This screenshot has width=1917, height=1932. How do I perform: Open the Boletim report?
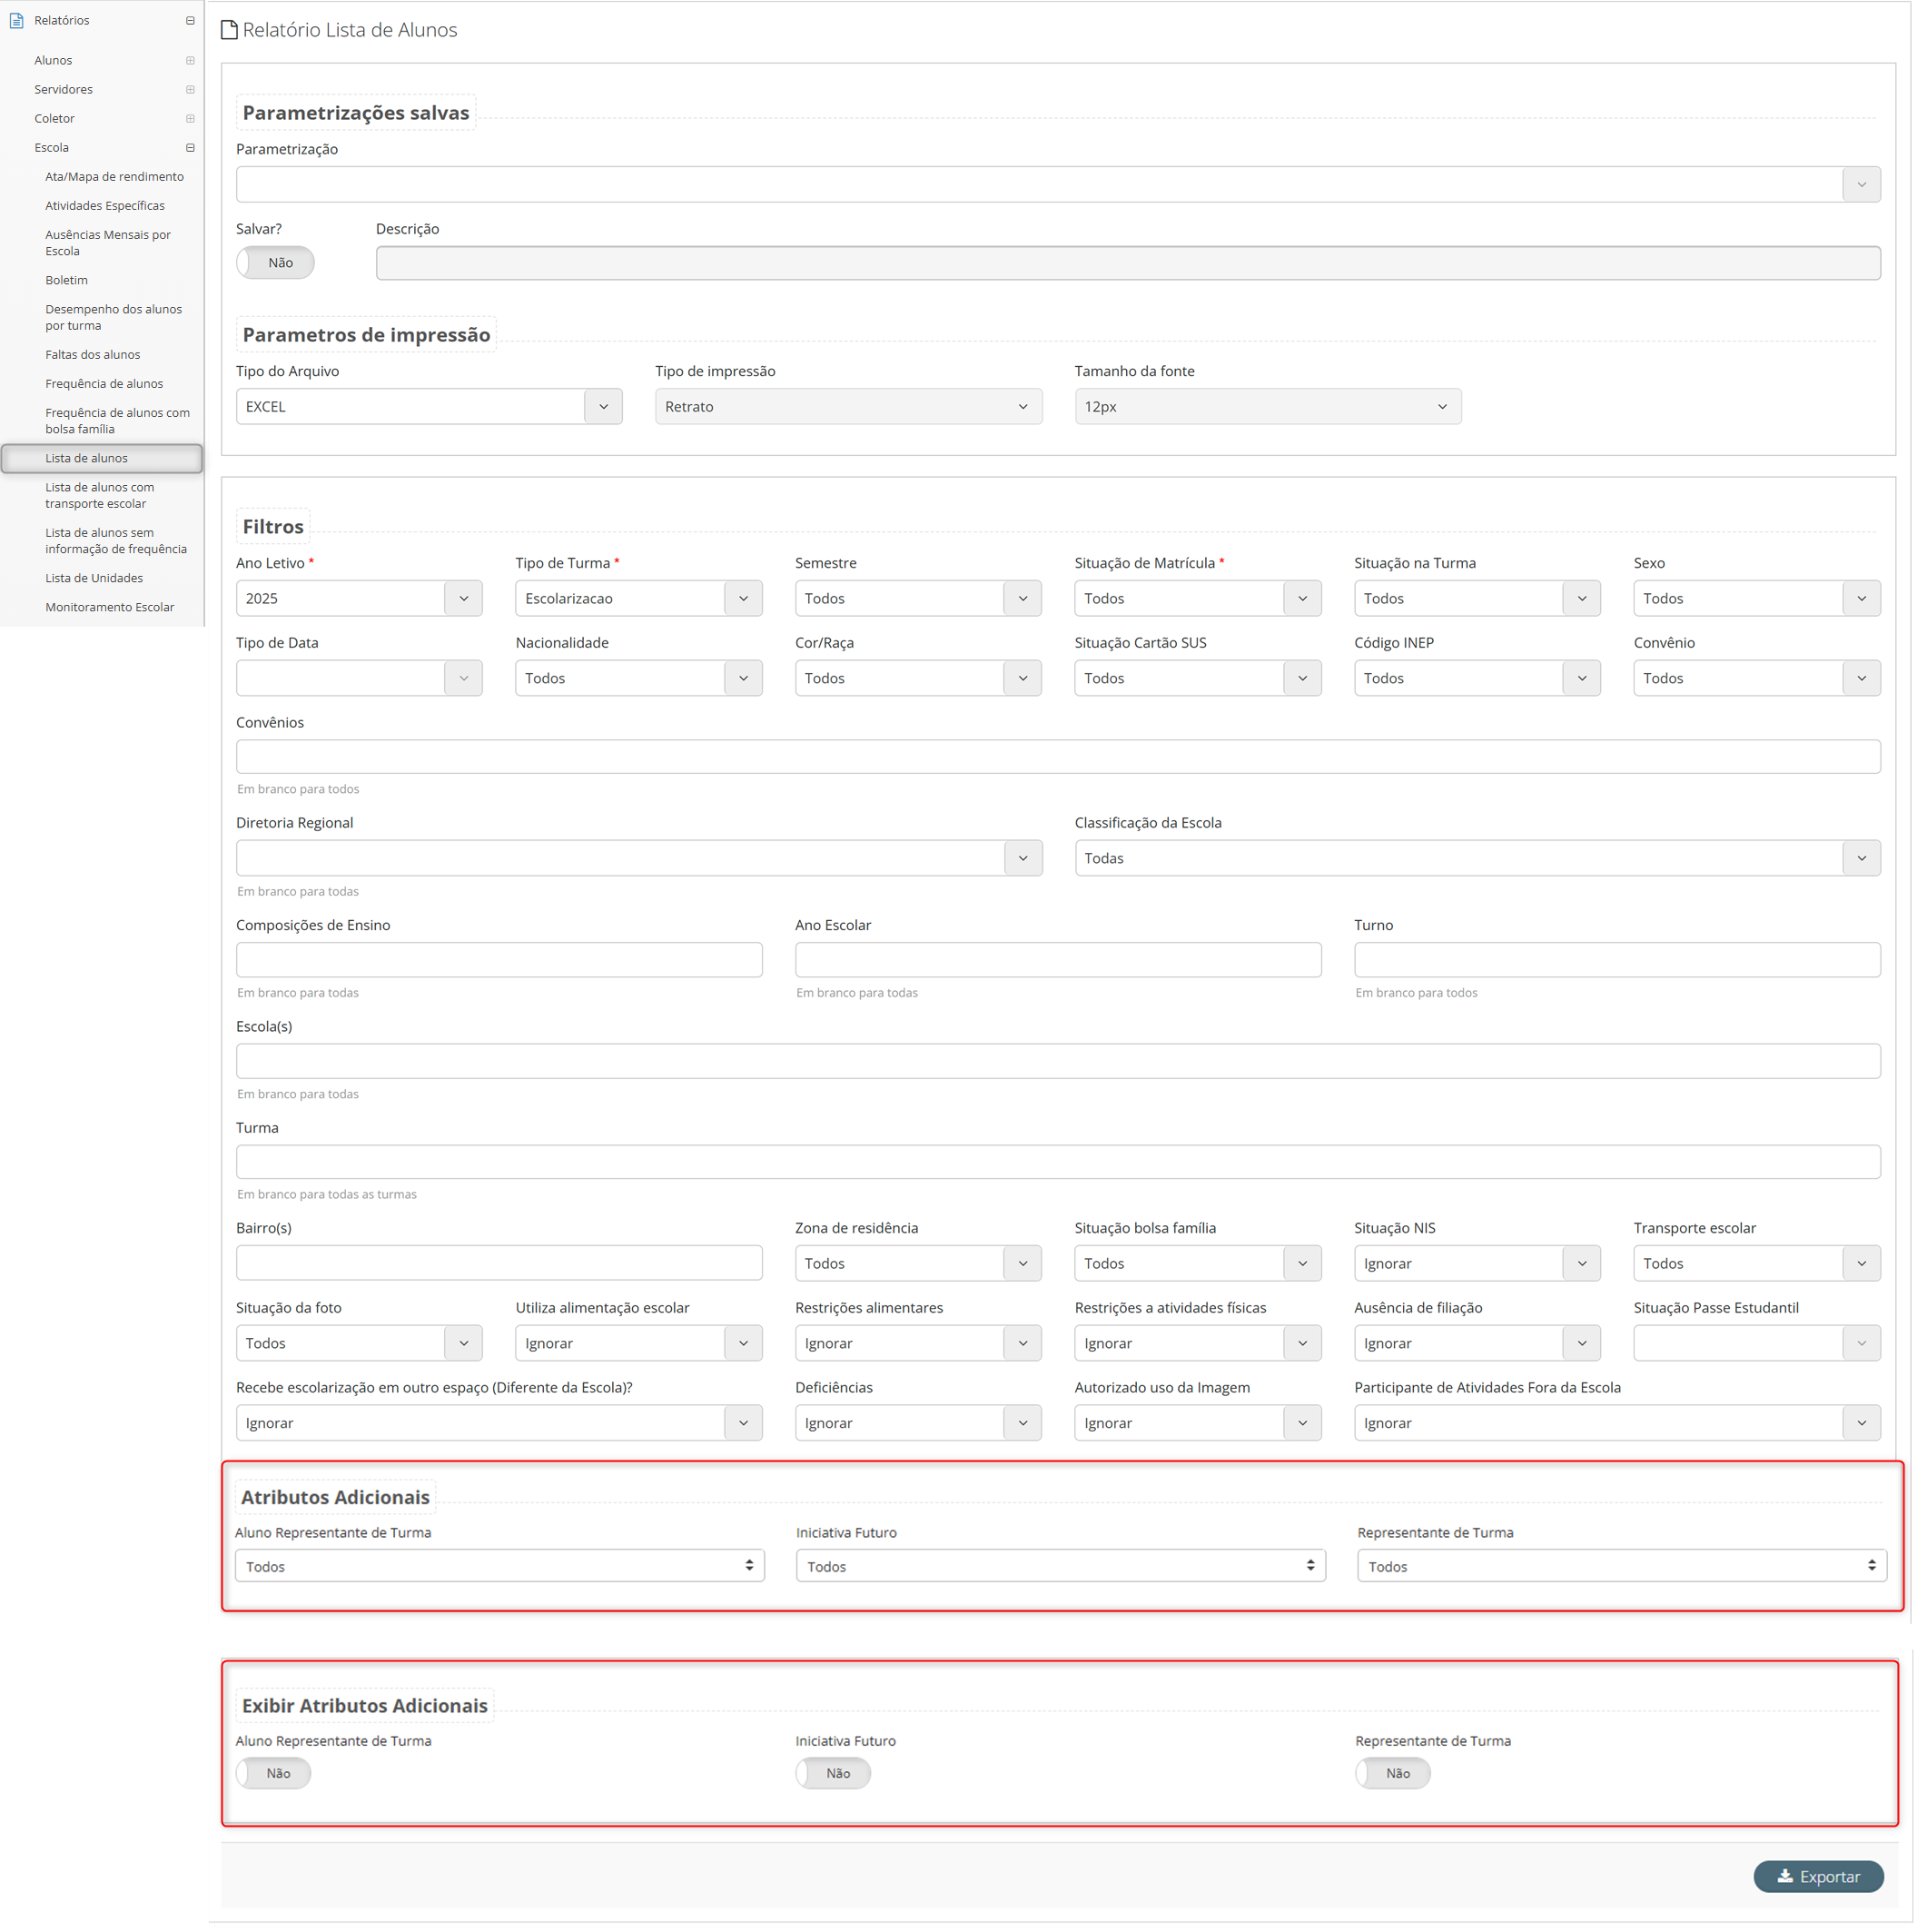point(66,280)
